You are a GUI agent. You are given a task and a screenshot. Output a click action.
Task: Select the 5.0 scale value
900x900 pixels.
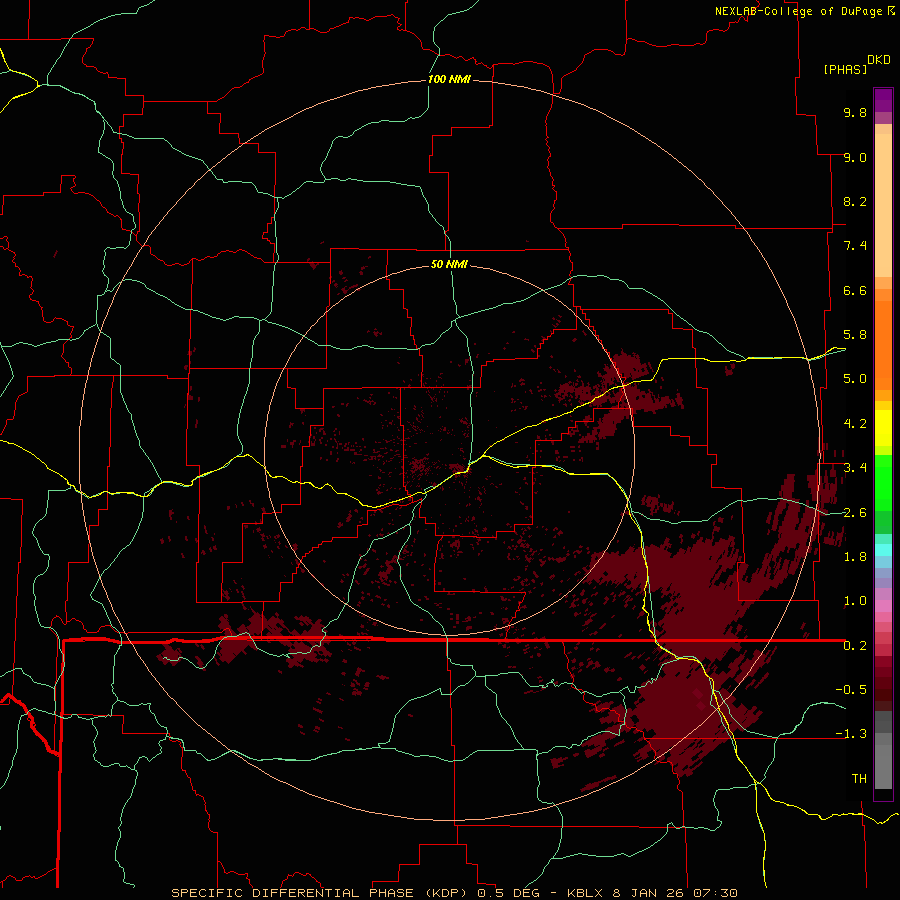[x=855, y=379]
